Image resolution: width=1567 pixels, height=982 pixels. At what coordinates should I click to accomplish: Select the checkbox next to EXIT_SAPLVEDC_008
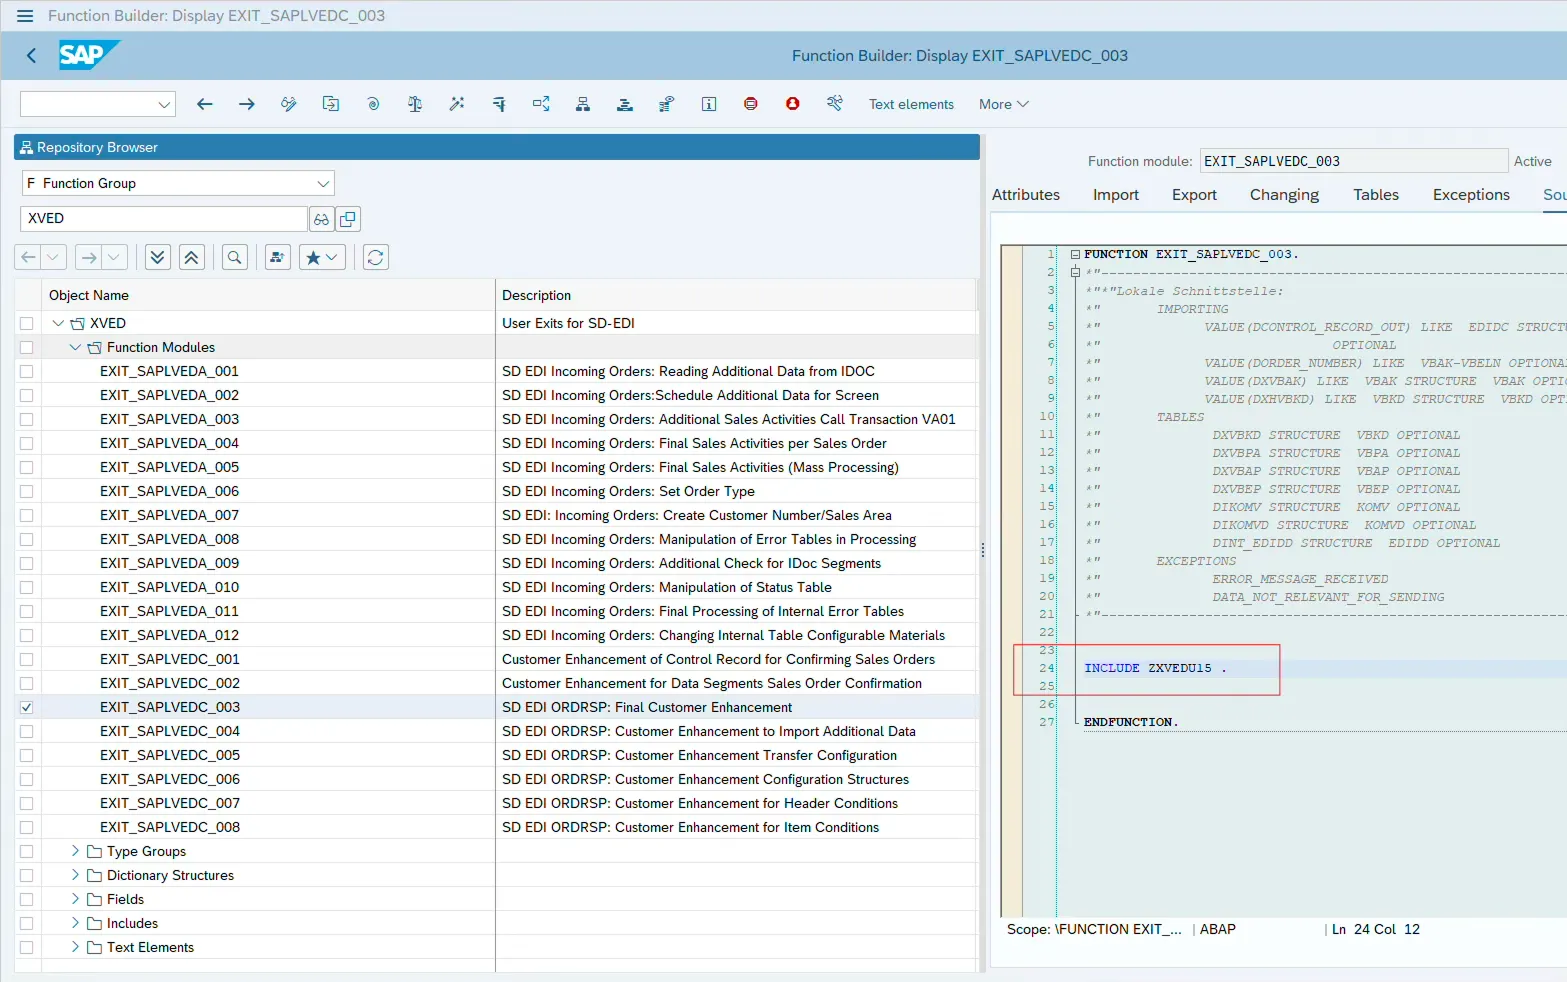27,827
